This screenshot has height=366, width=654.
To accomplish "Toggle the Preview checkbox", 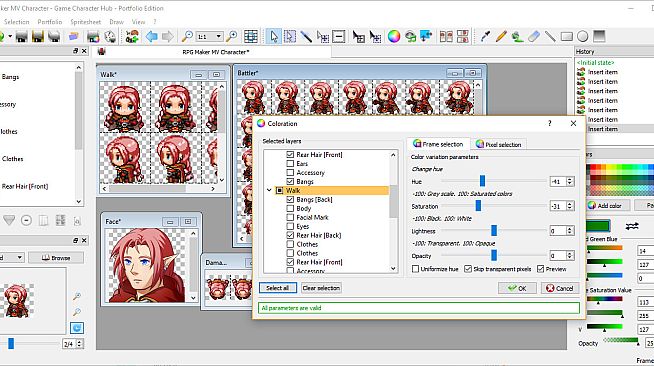I will [541, 269].
